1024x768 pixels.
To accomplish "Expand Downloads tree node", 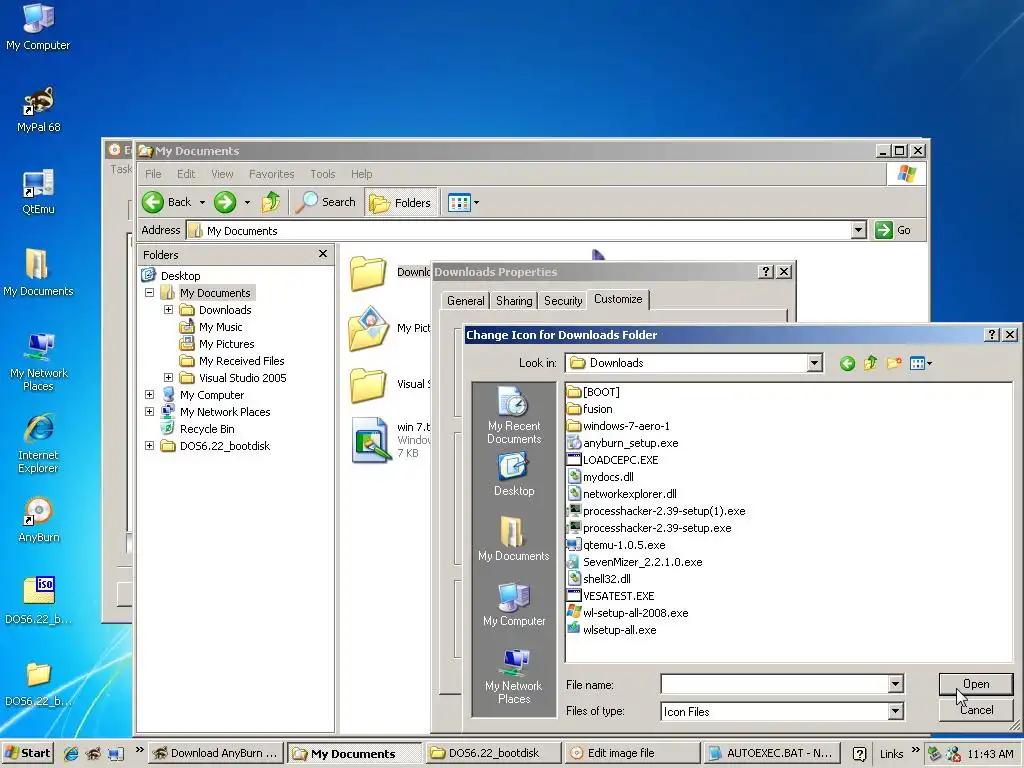I will pyautogui.click(x=168, y=310).
